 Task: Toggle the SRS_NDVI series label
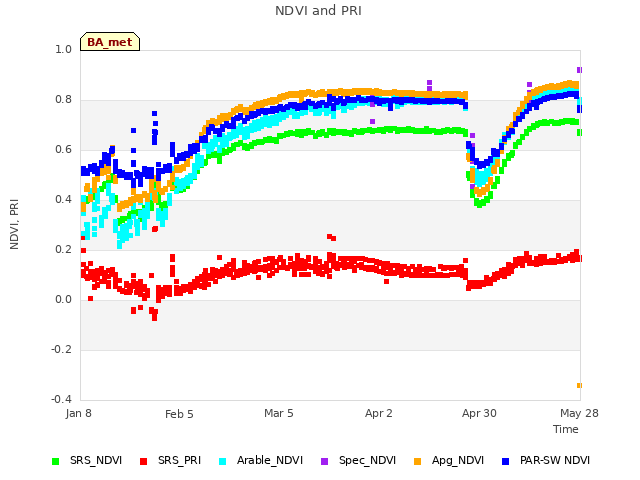[x=96, y=460]
